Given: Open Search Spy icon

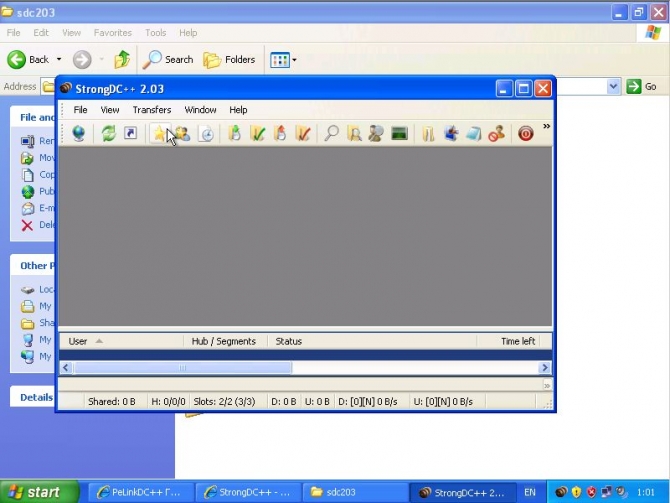Looking at the screenshot, I should pyautogui.click(x=376, y=134).
